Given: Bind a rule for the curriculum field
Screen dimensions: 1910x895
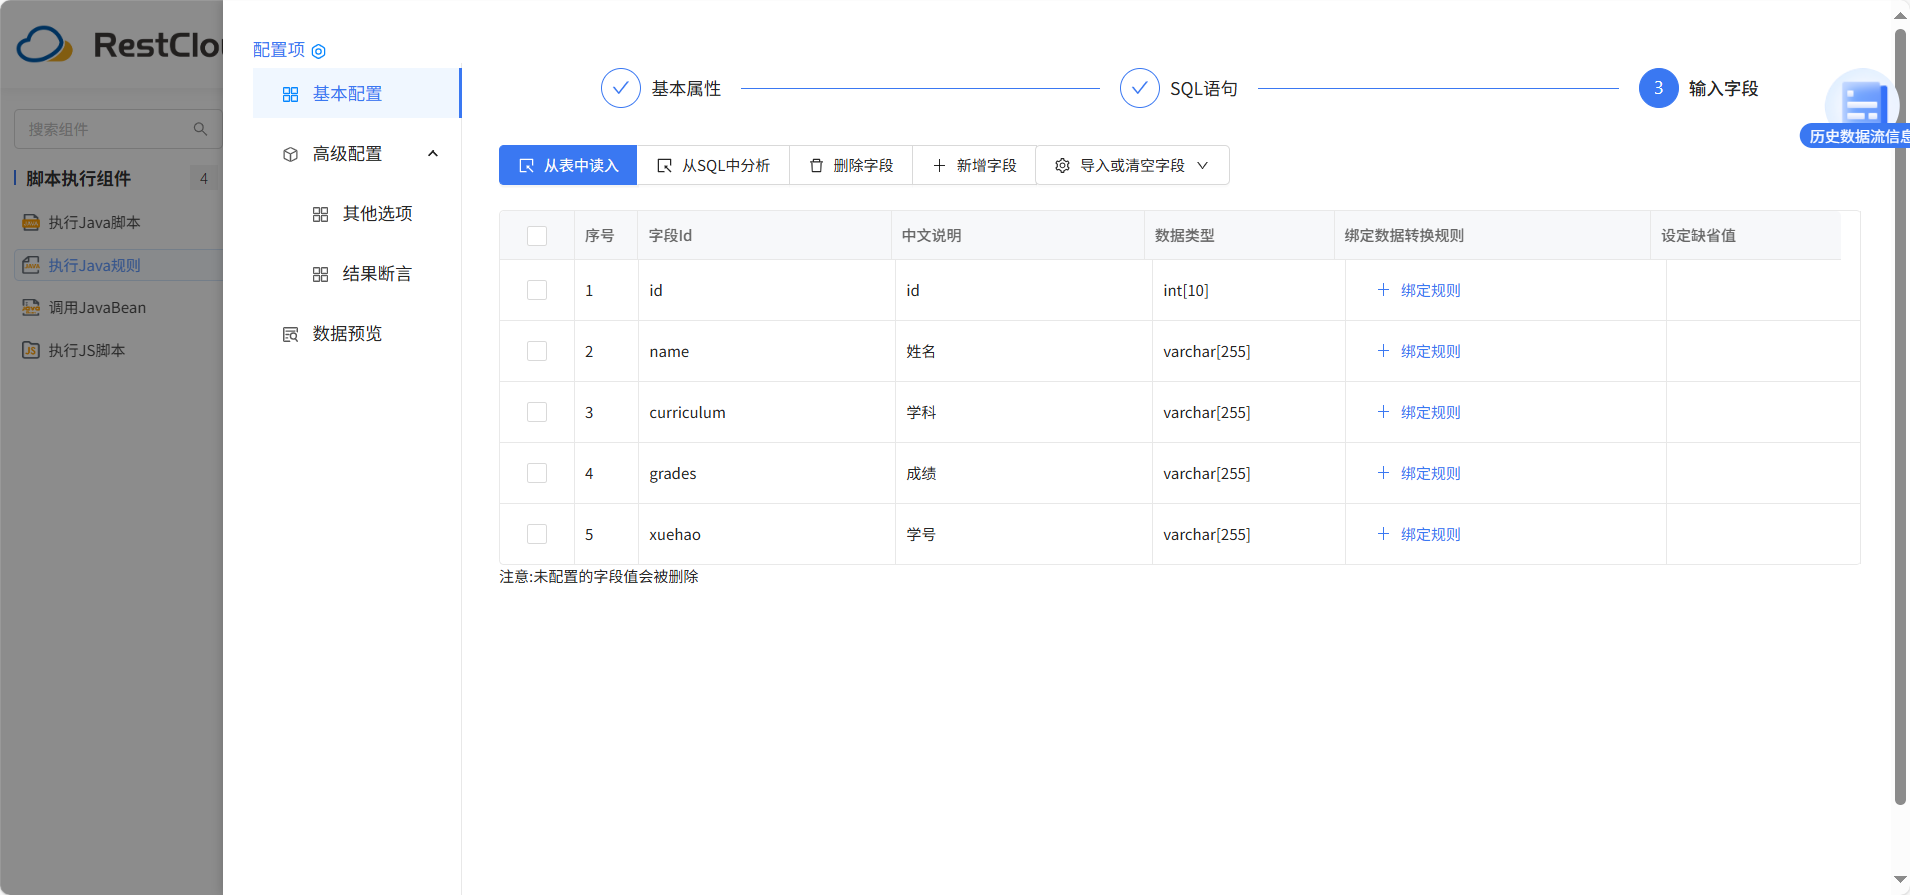Looking at the screenshot, I should [x=1419, y=412].
